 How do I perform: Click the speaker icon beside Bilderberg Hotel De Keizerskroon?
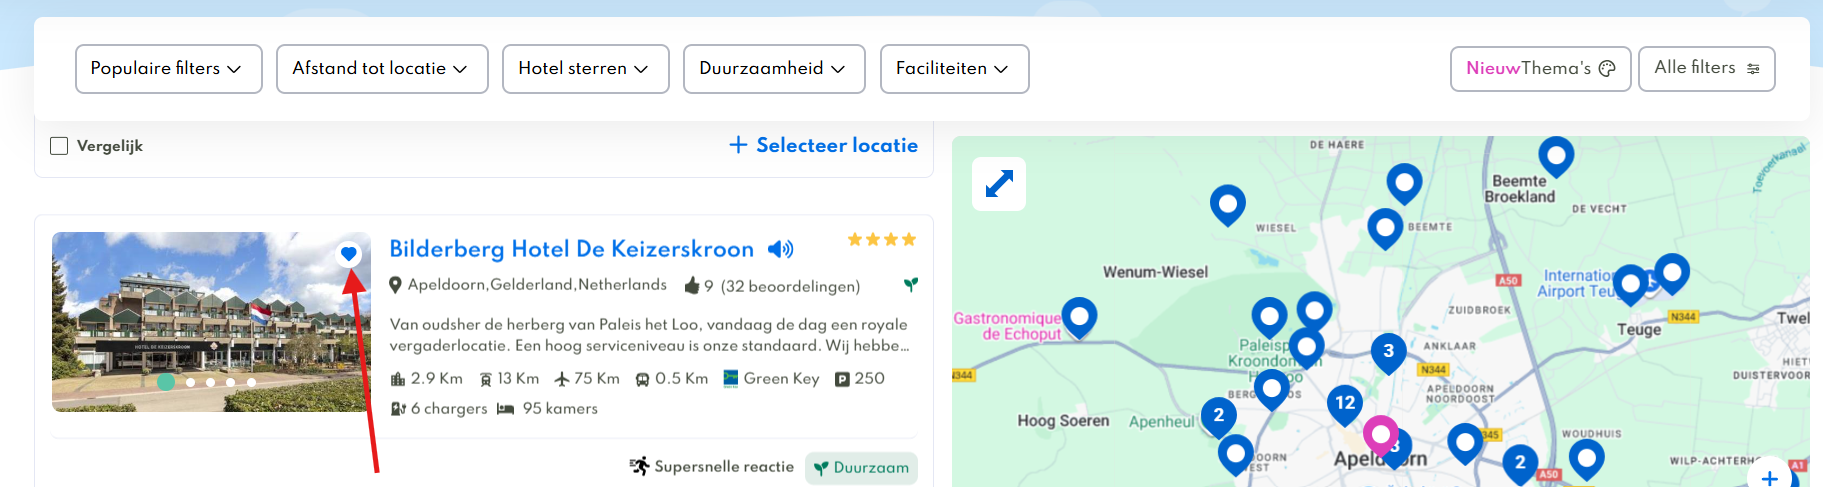[780, 249]
